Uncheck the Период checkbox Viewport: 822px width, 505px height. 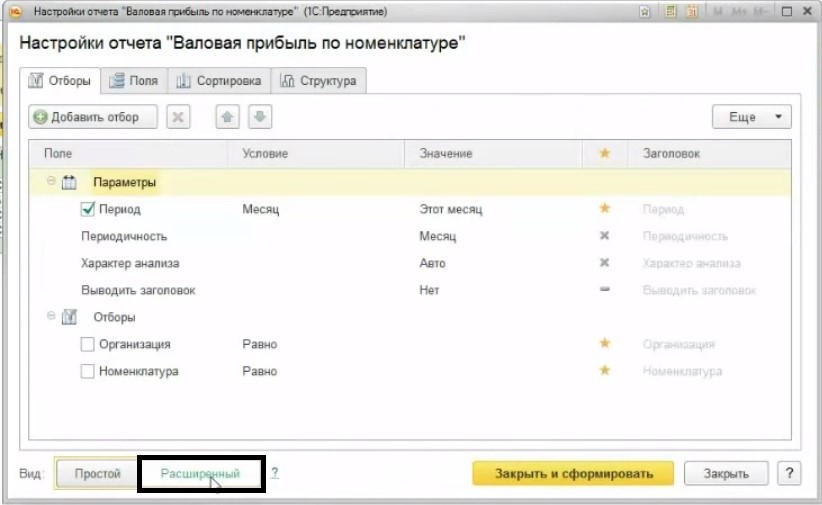[87, 210]
